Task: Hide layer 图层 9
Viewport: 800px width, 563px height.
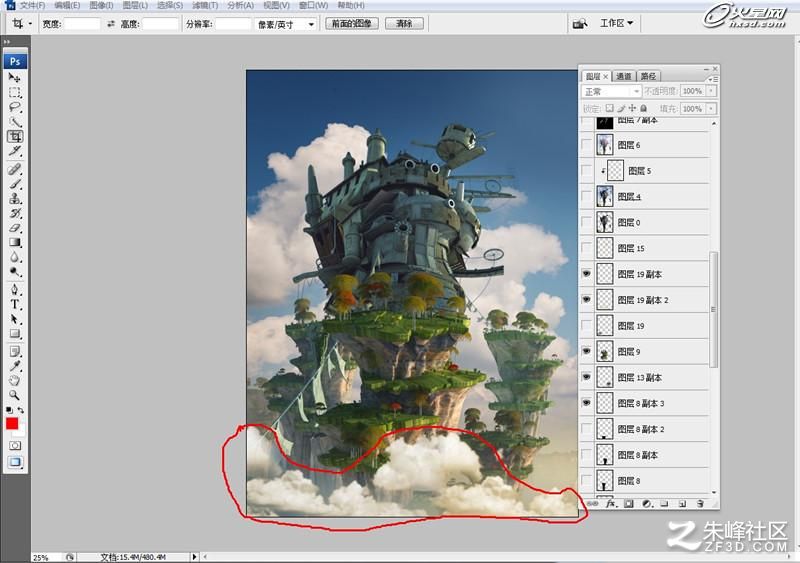Action: pos(587,352)
